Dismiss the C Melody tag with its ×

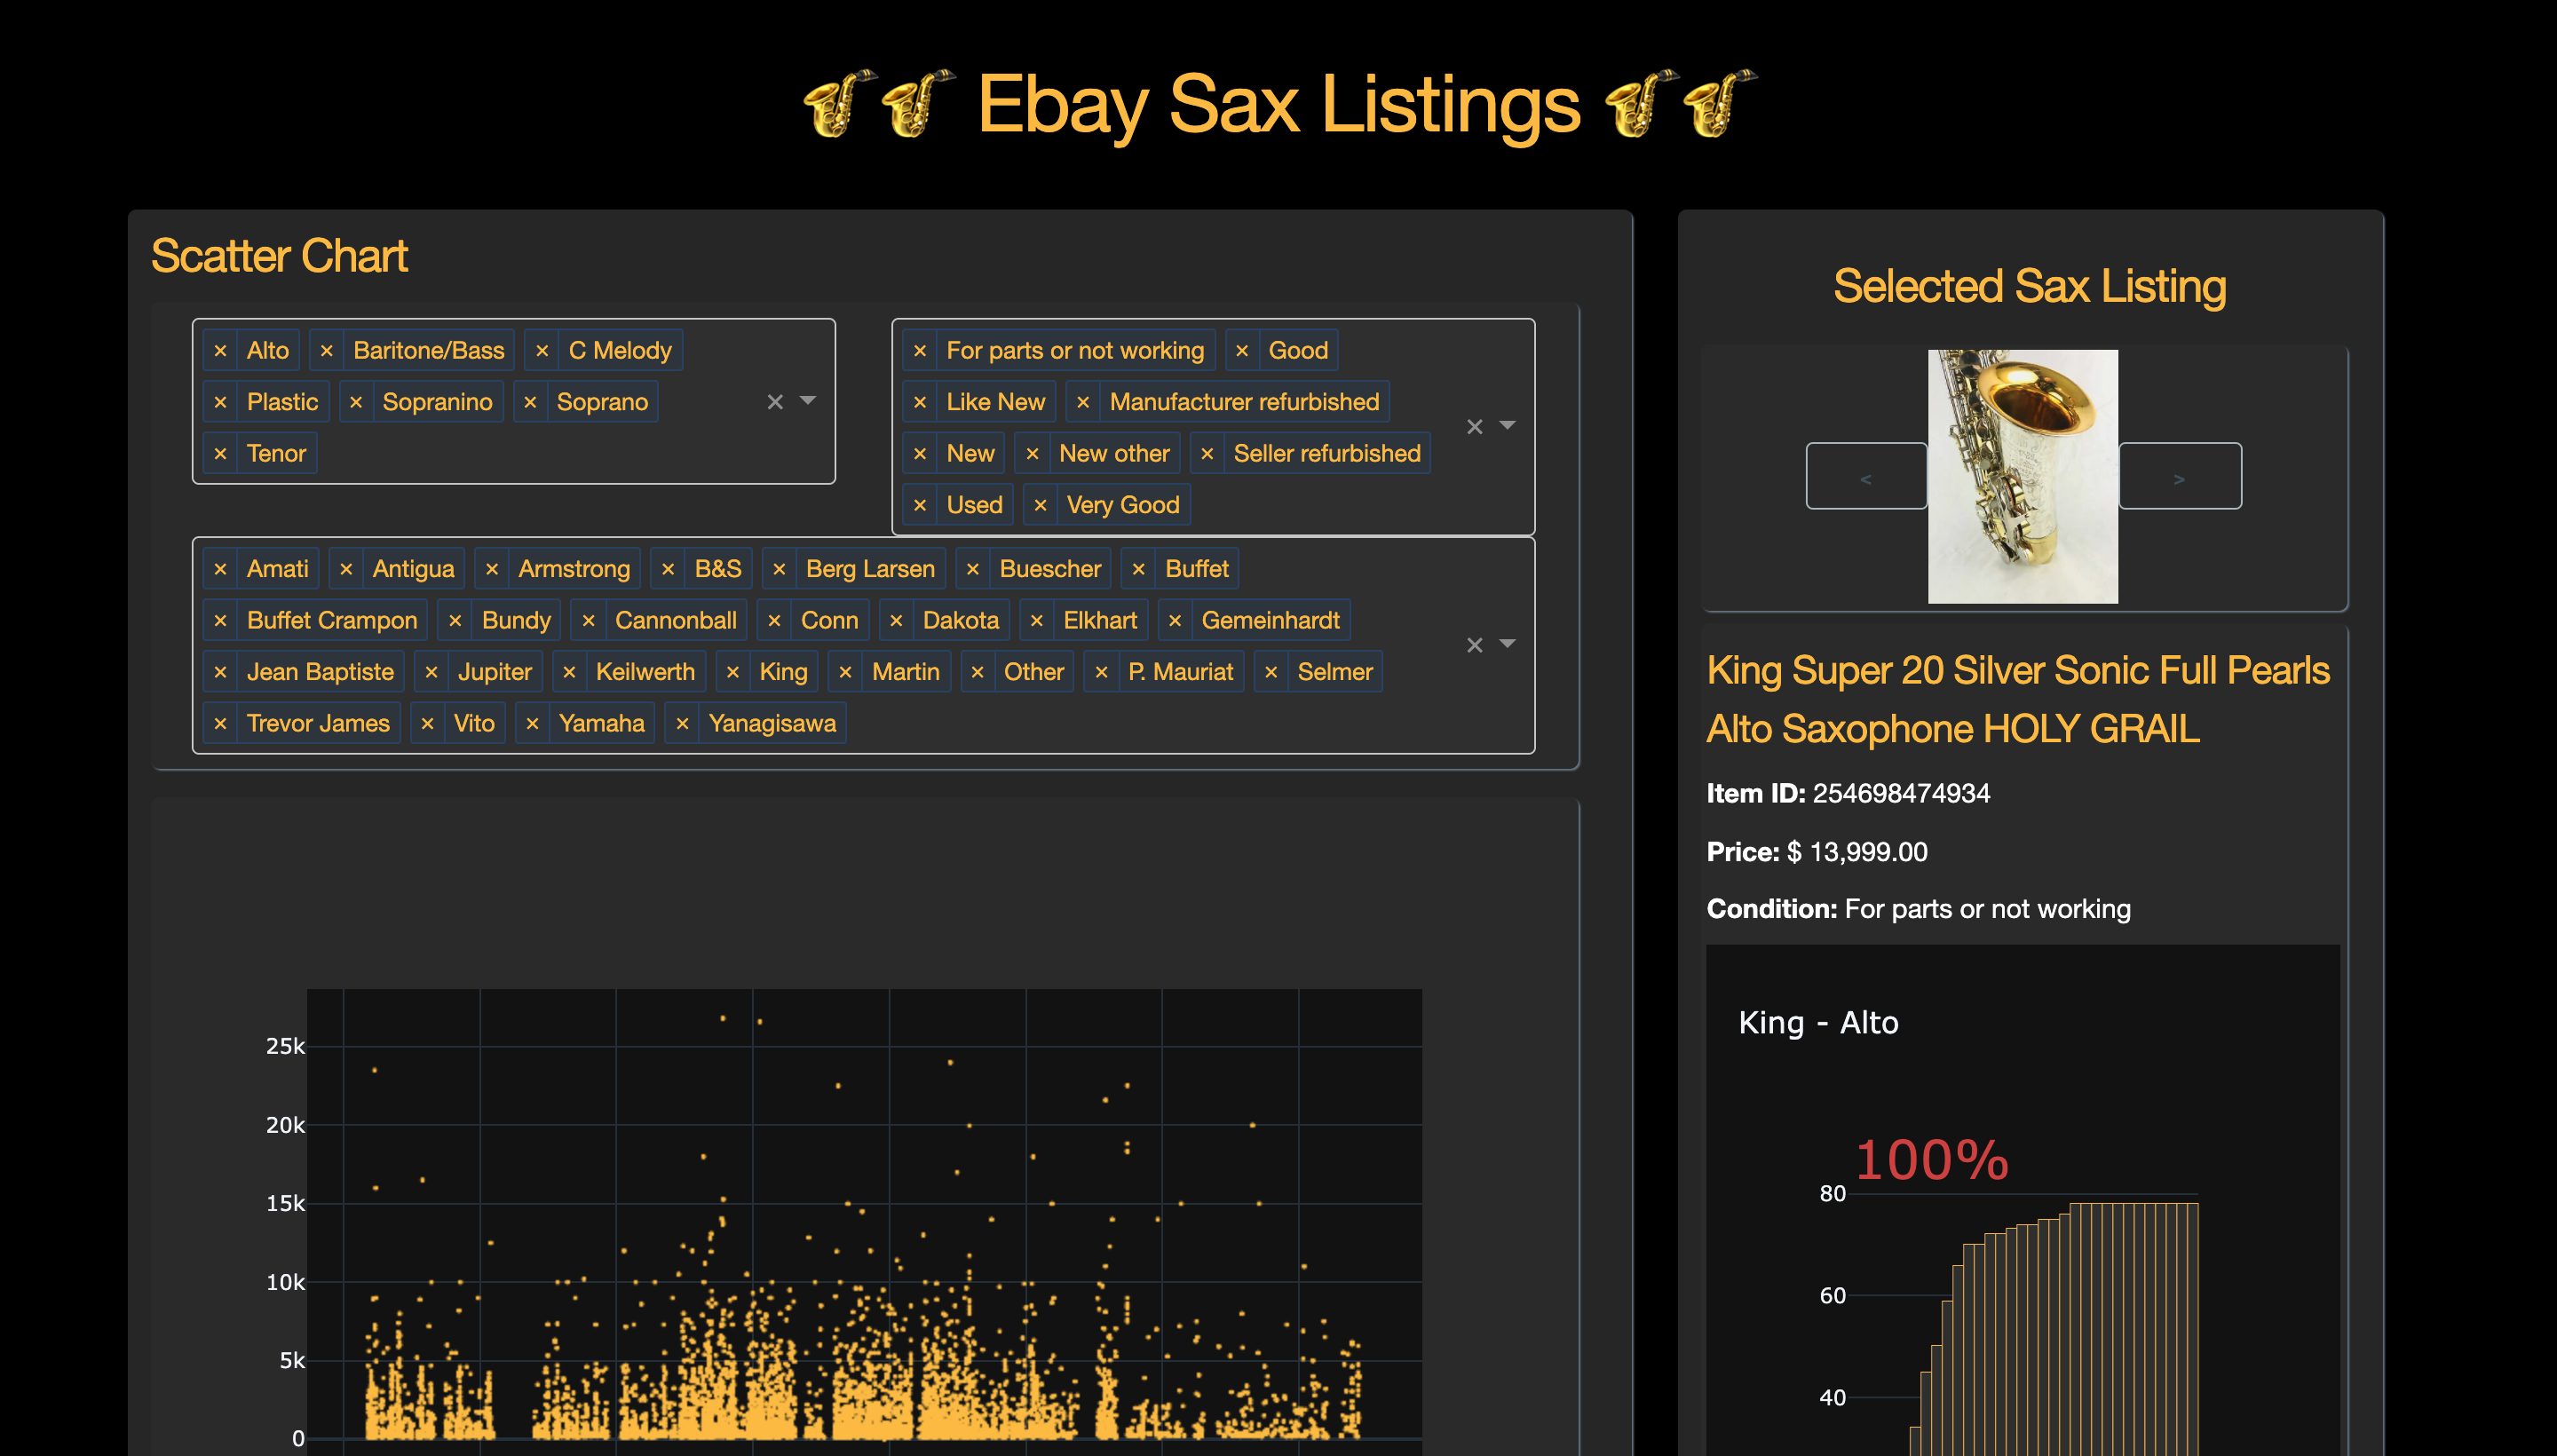coord(543,350)
